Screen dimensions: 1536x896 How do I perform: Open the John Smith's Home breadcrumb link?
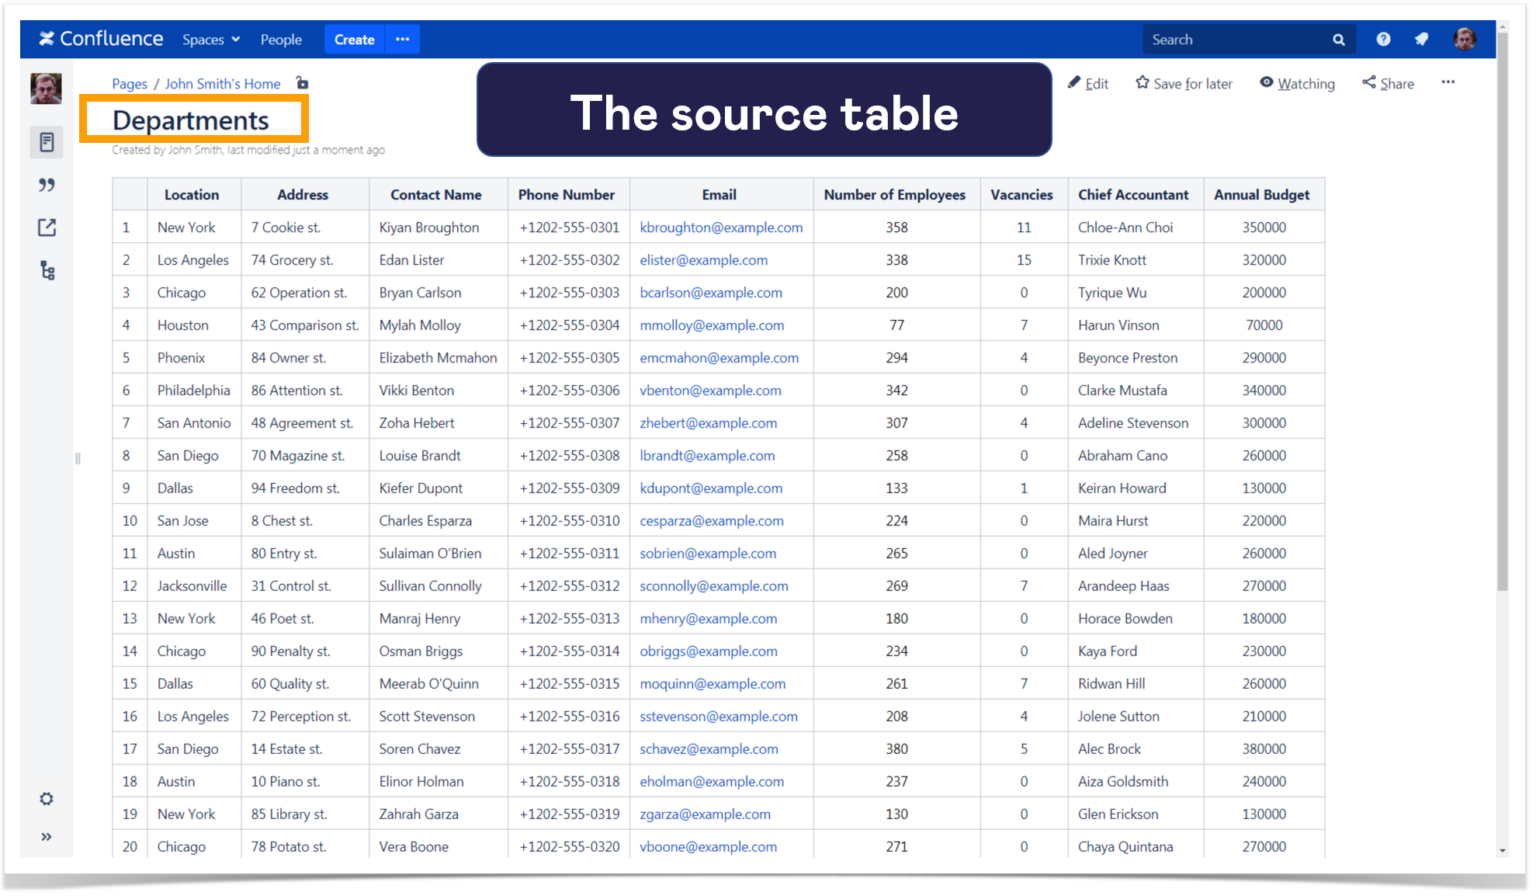(x=223, y=84)
